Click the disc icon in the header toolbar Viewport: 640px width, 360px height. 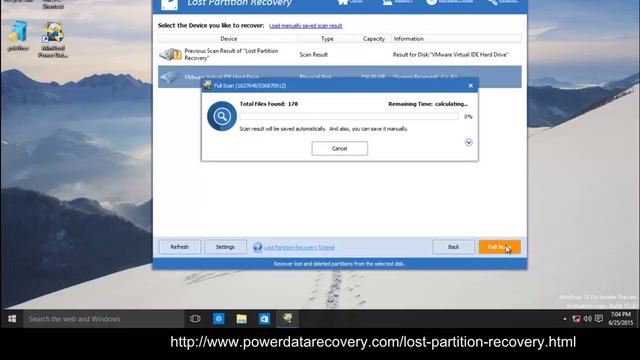point(431,2)
